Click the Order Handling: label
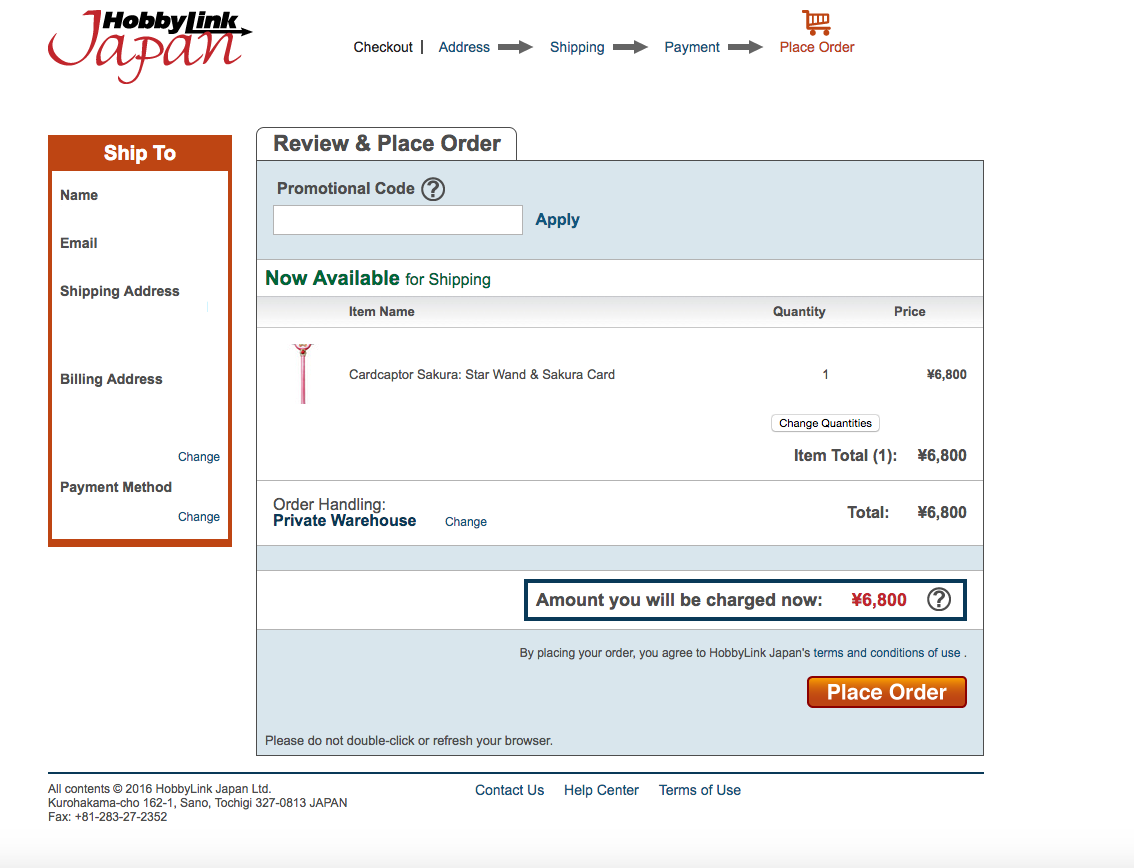The image size is (1134, 868). click(x=329, y=504)
